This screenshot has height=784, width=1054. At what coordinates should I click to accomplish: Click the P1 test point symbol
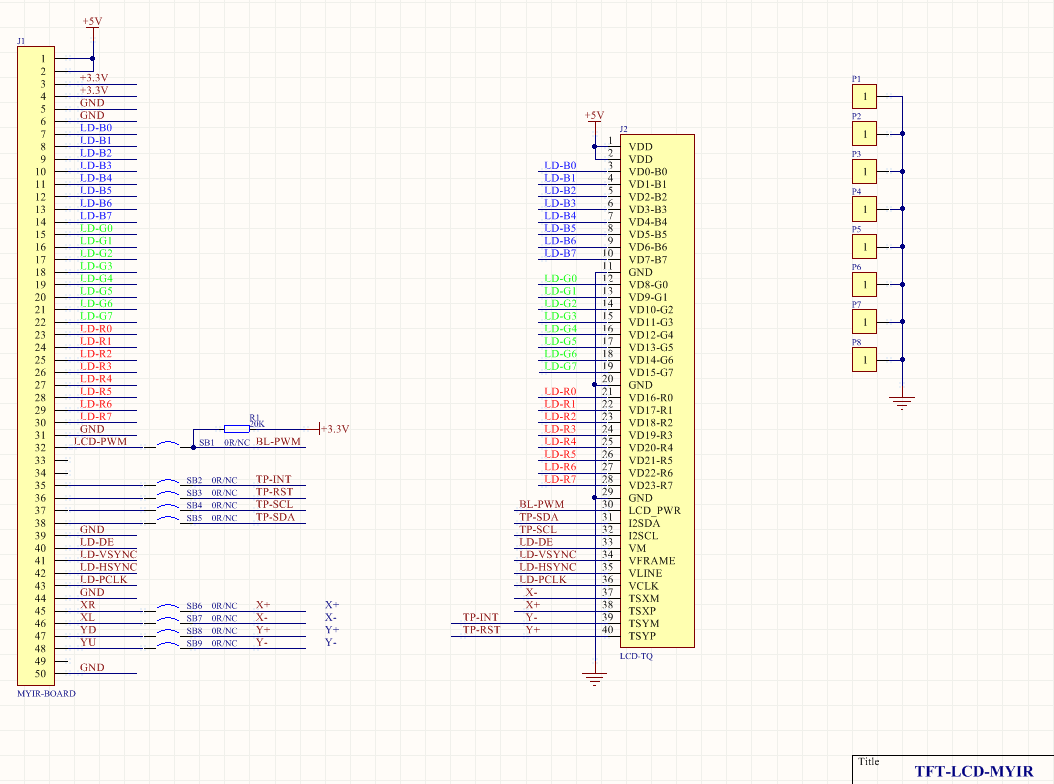tap(862, 96)
